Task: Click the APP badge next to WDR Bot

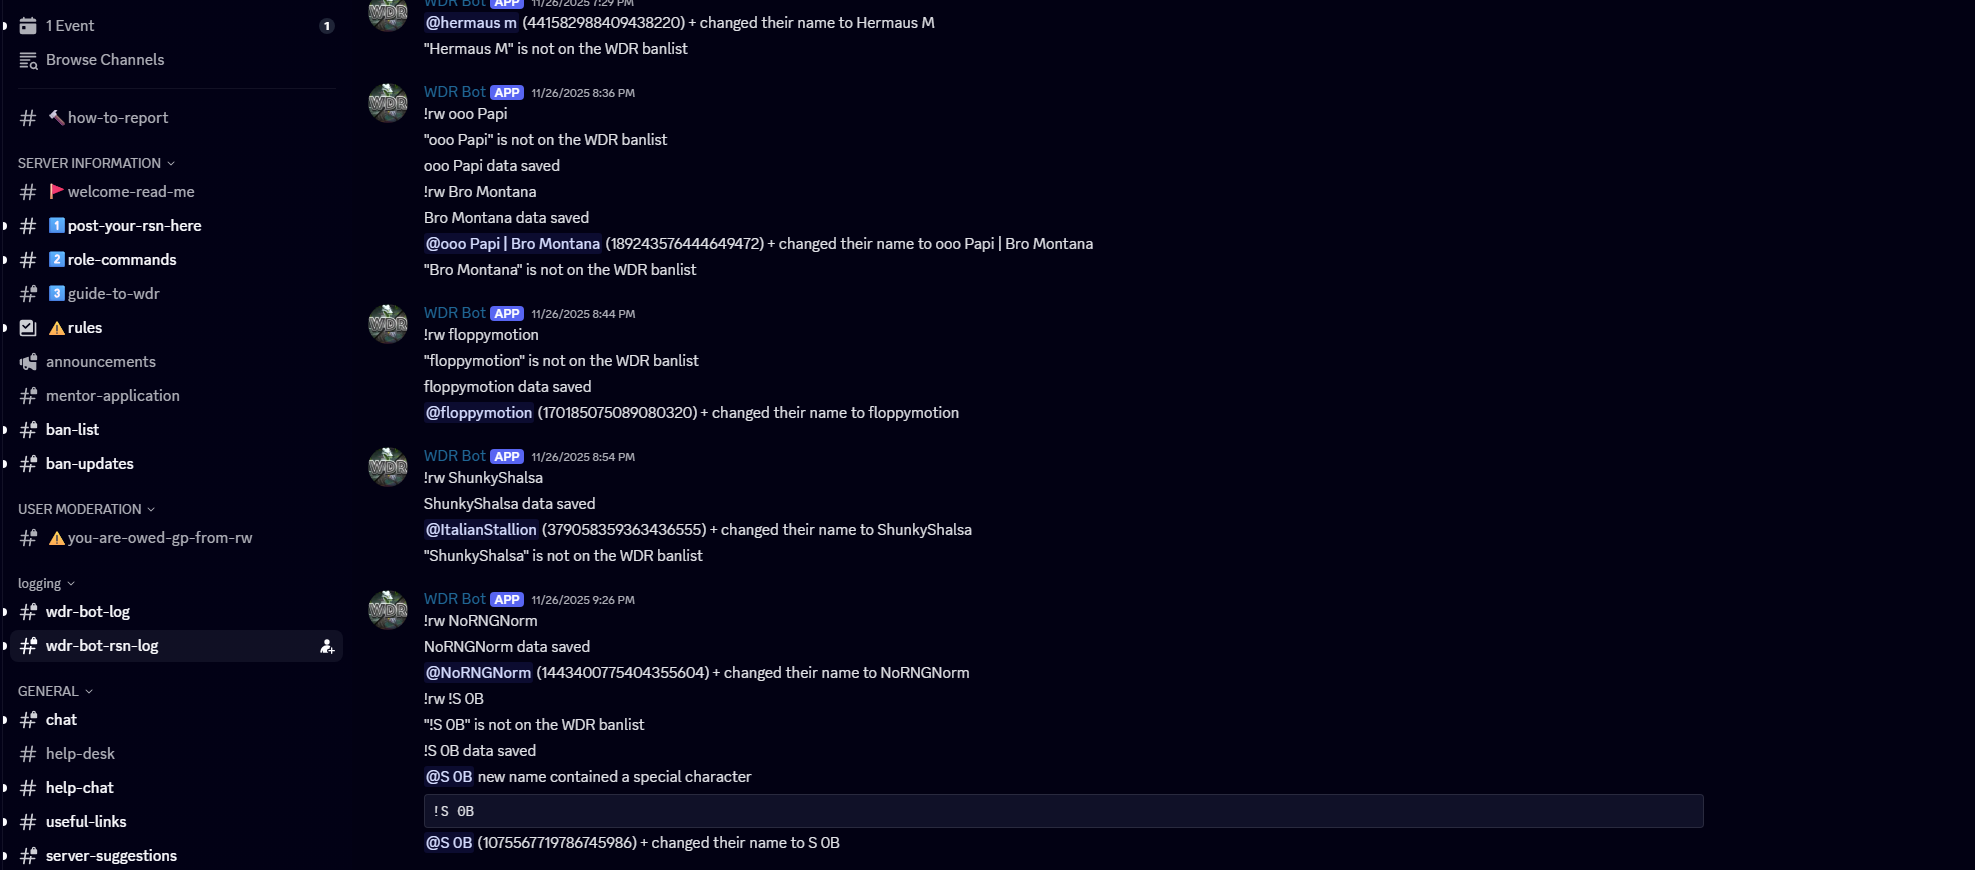Action: (507, 92)
